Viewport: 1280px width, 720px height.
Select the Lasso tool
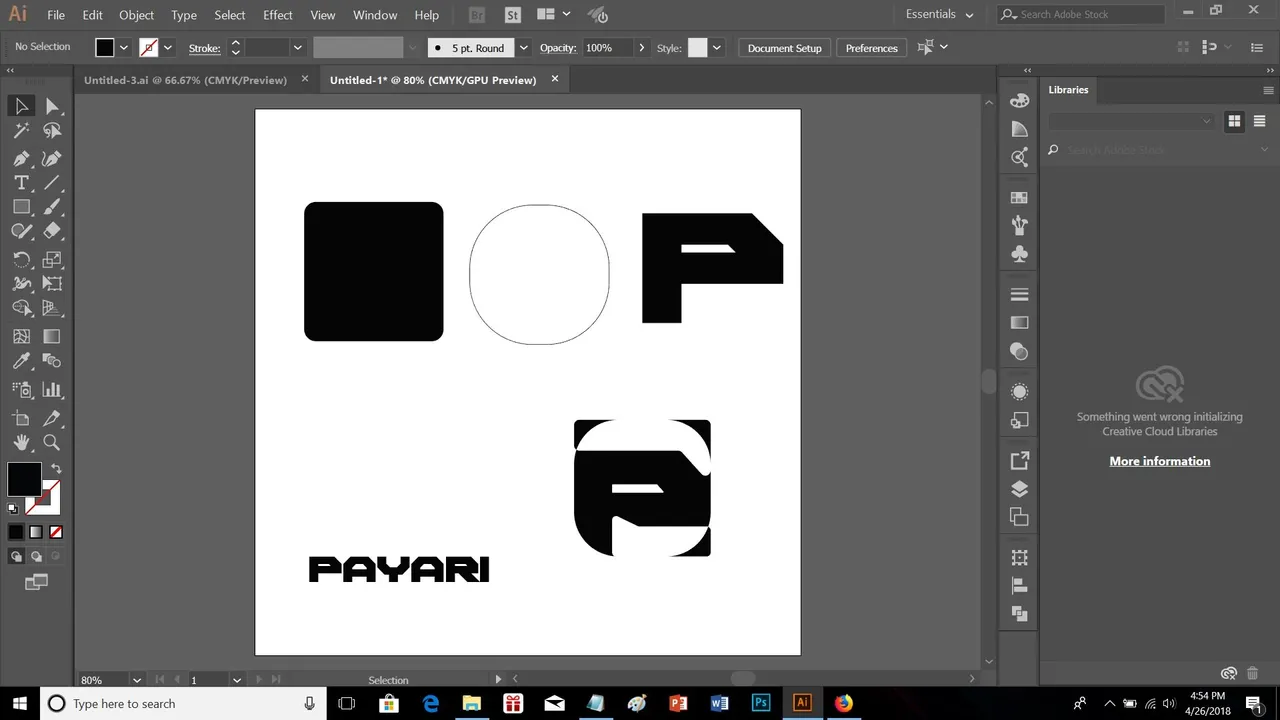pyautogui.click(x=52, y=130)
